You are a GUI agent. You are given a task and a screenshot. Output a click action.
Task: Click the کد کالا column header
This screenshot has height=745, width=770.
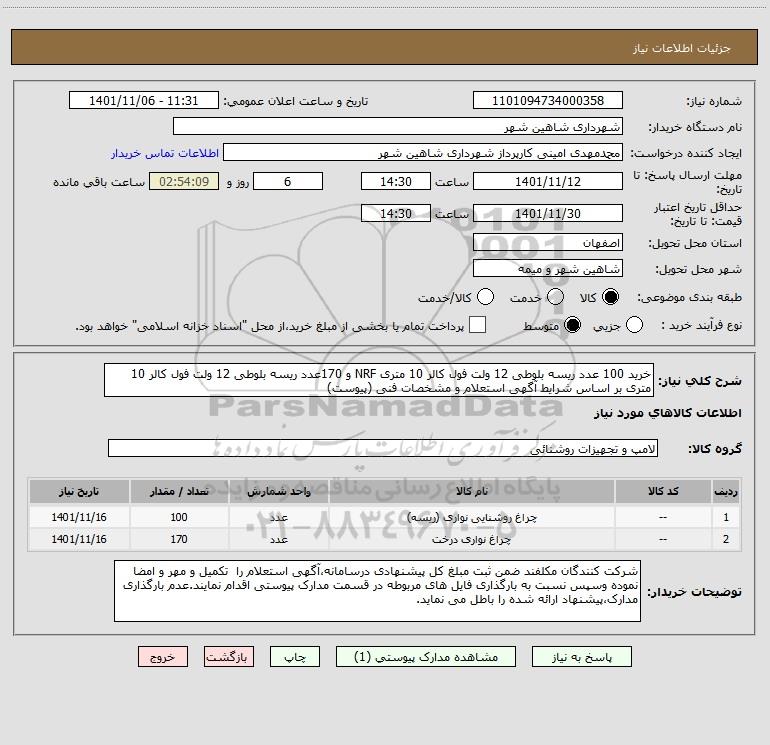(663, 491)
